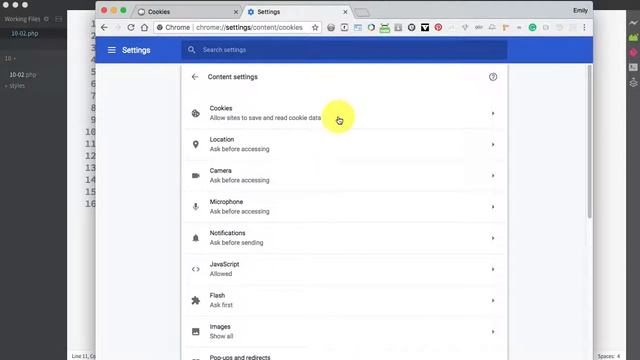This screenshot has height=360, width=640.
Task: Bookmark this page with star
Action: click(x=315, y=27)
